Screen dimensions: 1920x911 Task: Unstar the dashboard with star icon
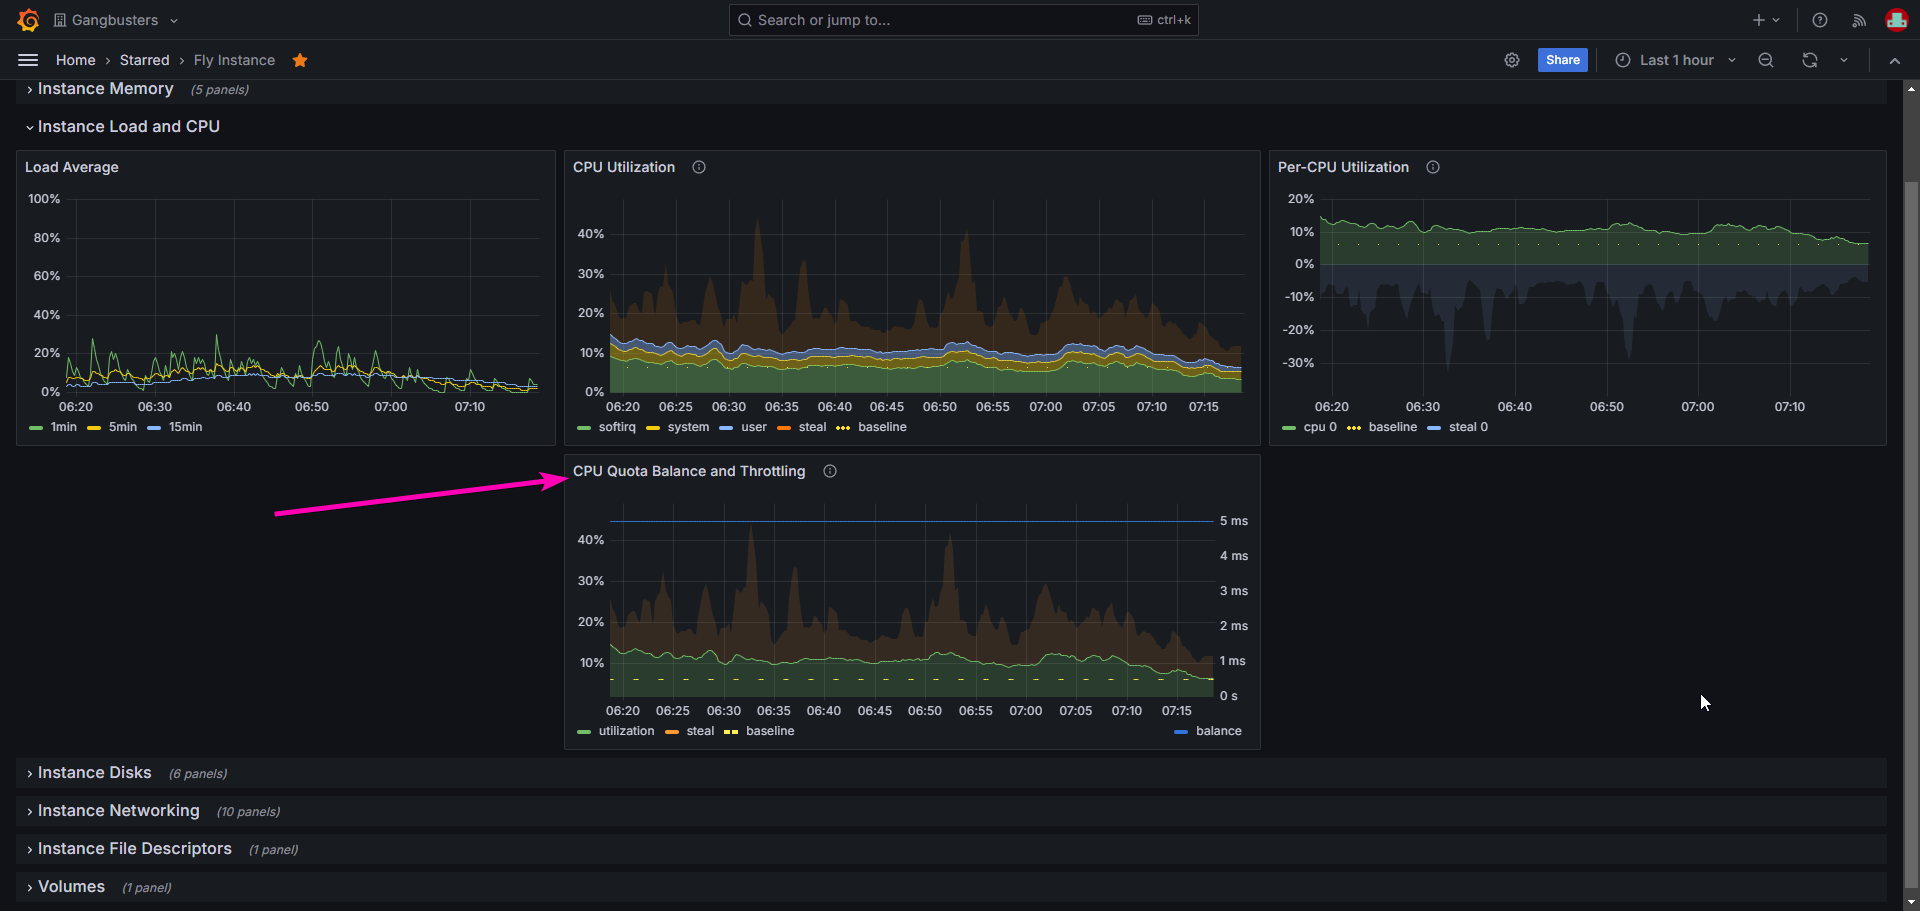click(300, 60)
